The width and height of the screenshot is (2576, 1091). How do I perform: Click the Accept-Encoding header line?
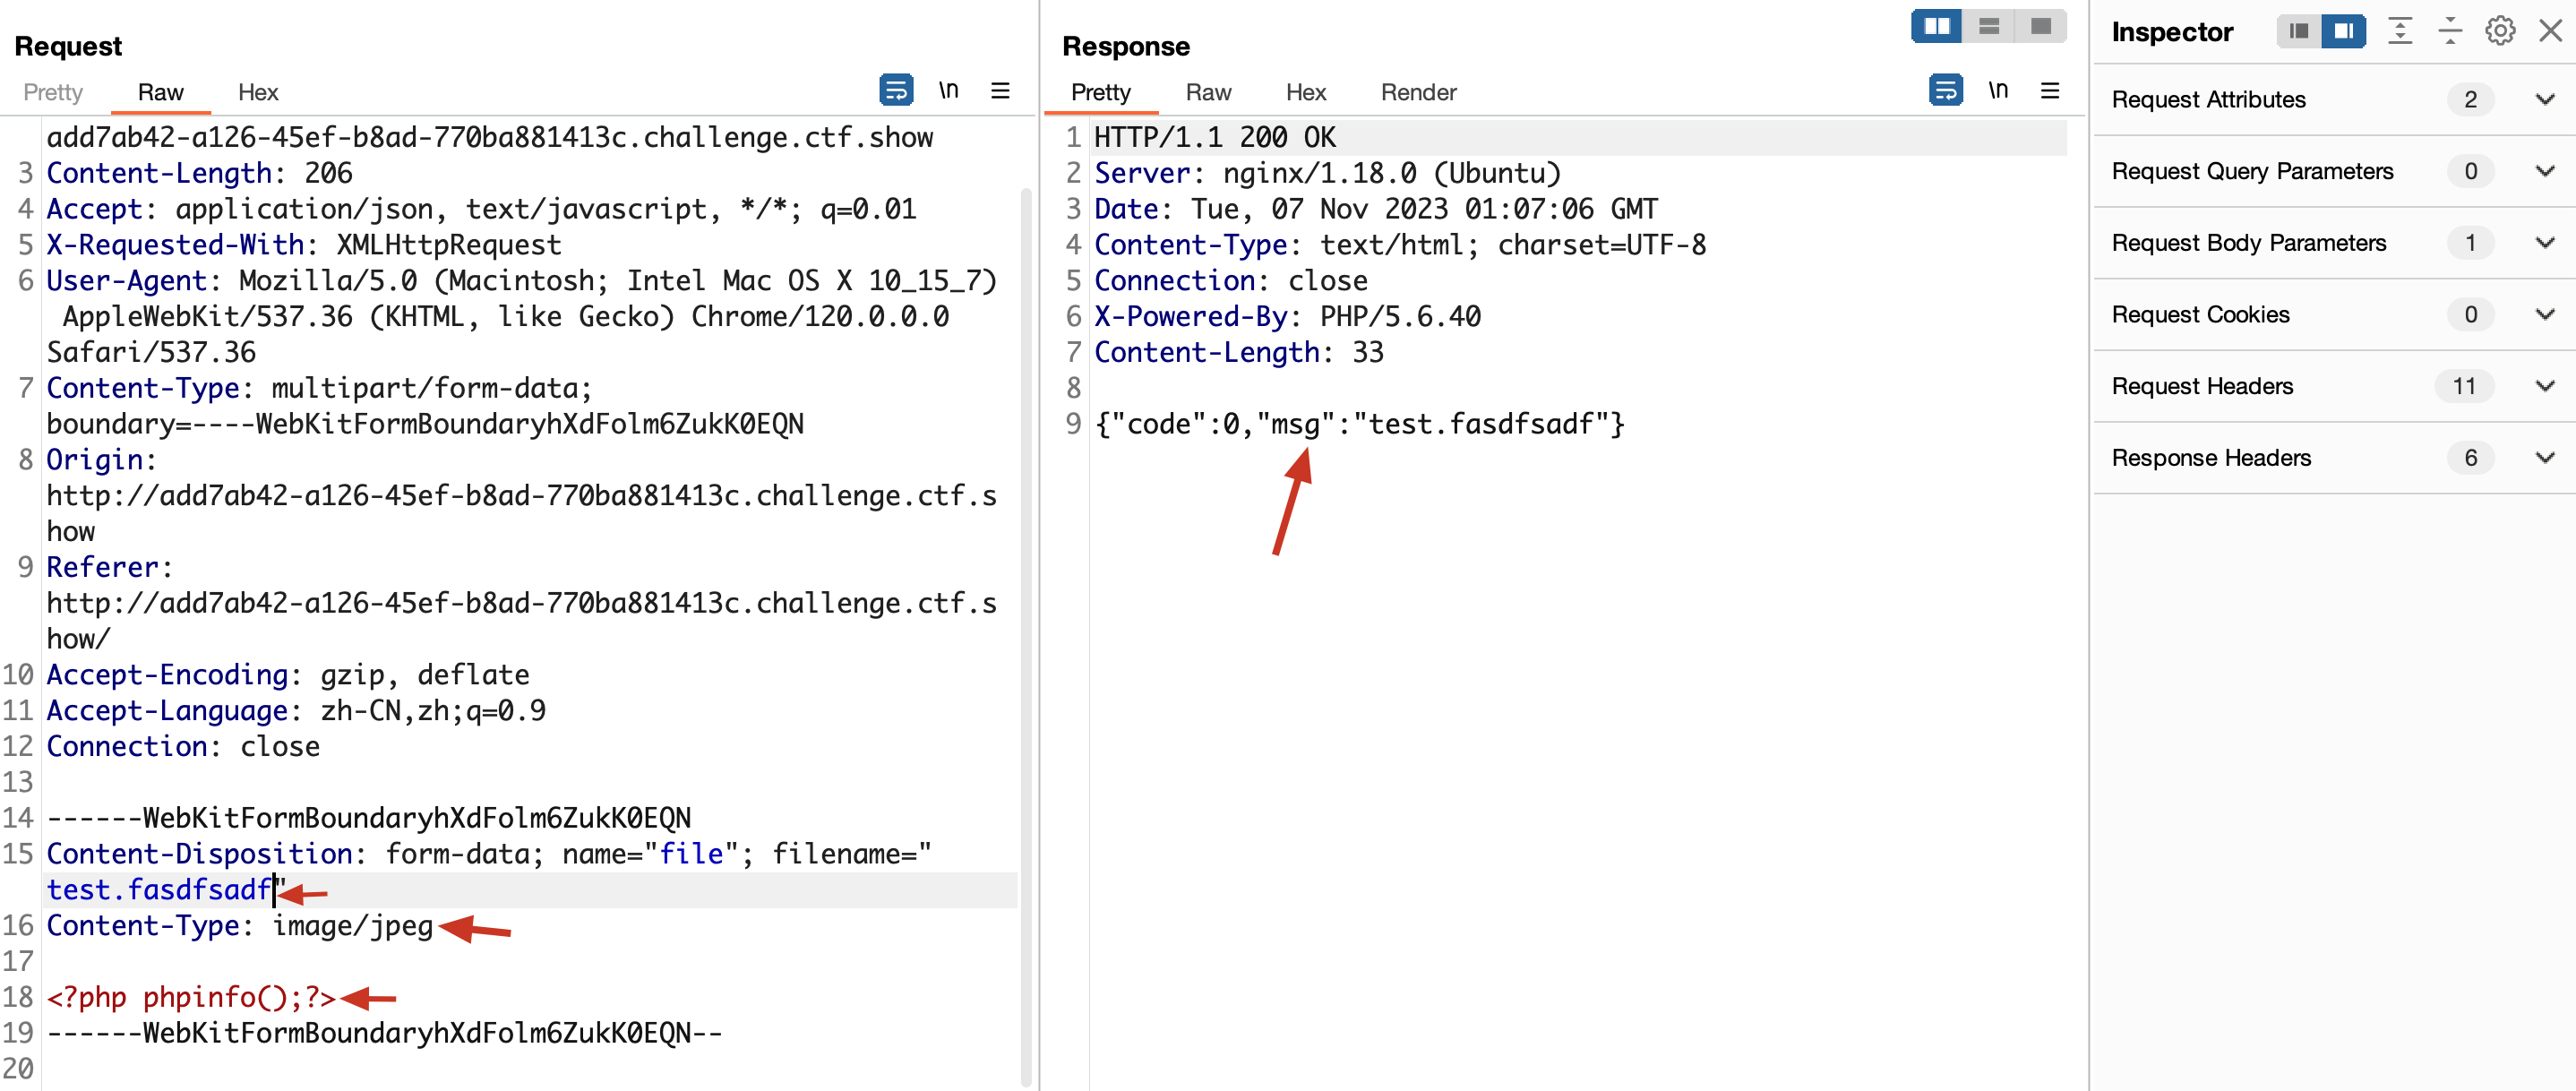288,675
